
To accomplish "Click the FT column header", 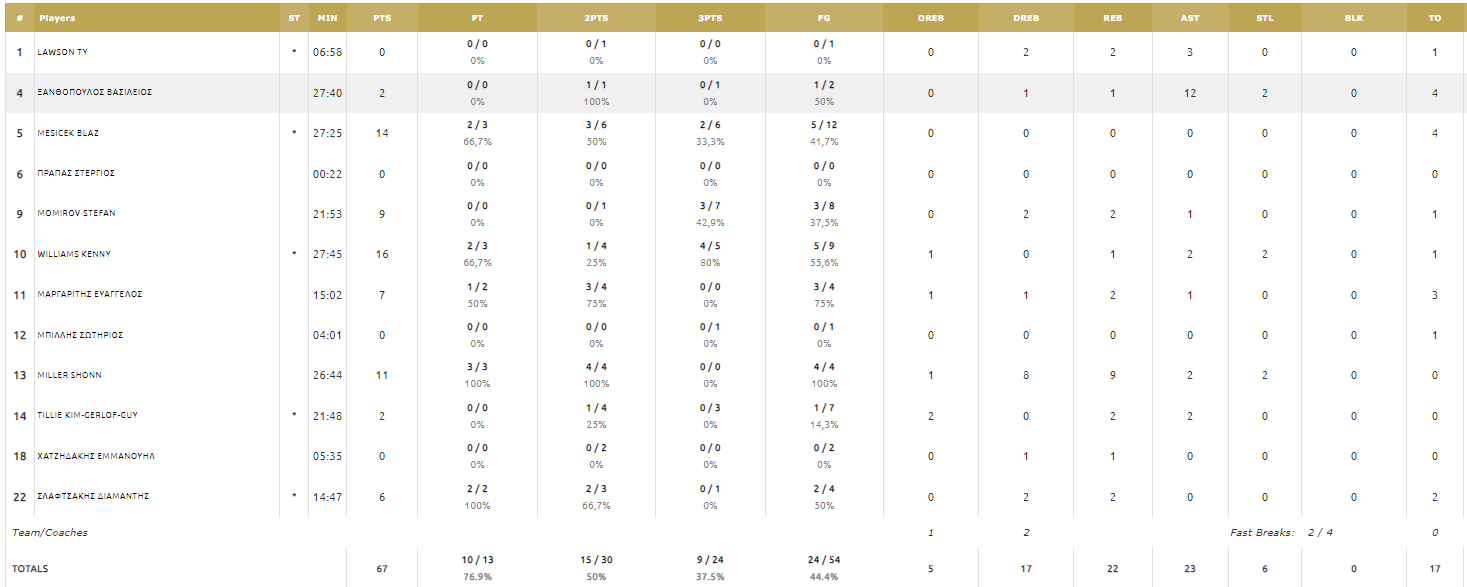I will click(x=477, y=18).
